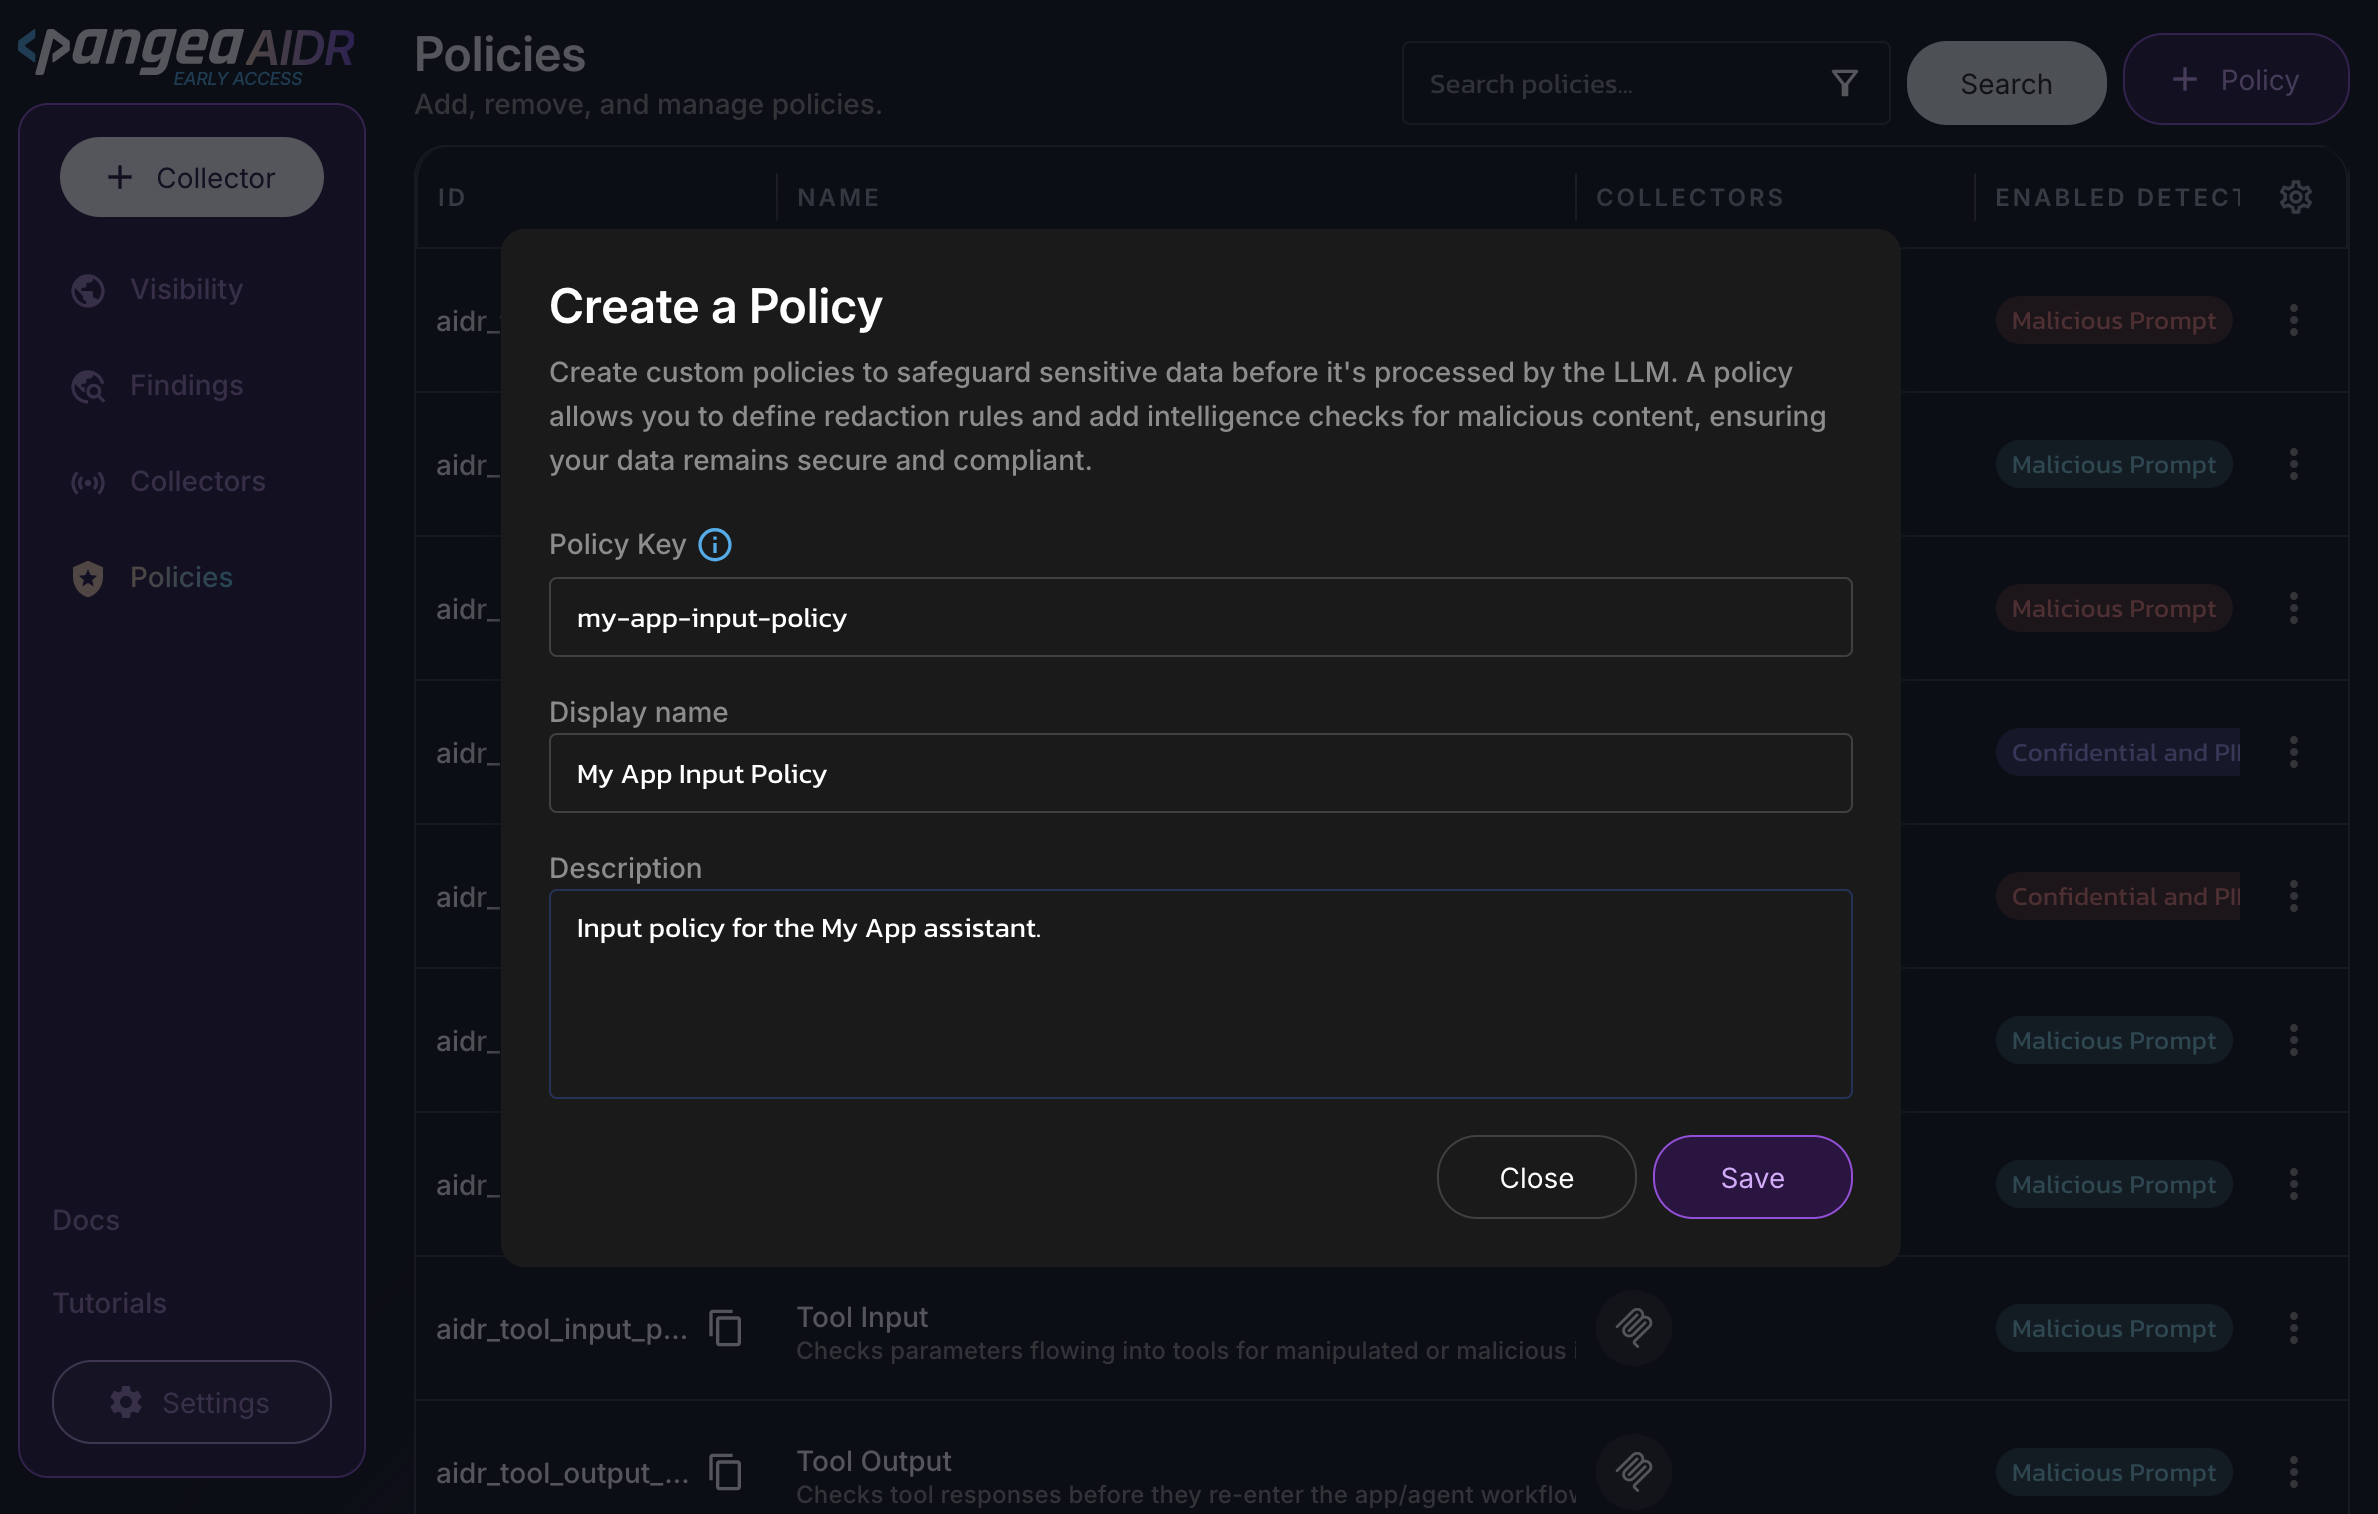Go to Visibility in the sidebar
The height and width of the screenshot is (1514, 2378).
point(186,289)
